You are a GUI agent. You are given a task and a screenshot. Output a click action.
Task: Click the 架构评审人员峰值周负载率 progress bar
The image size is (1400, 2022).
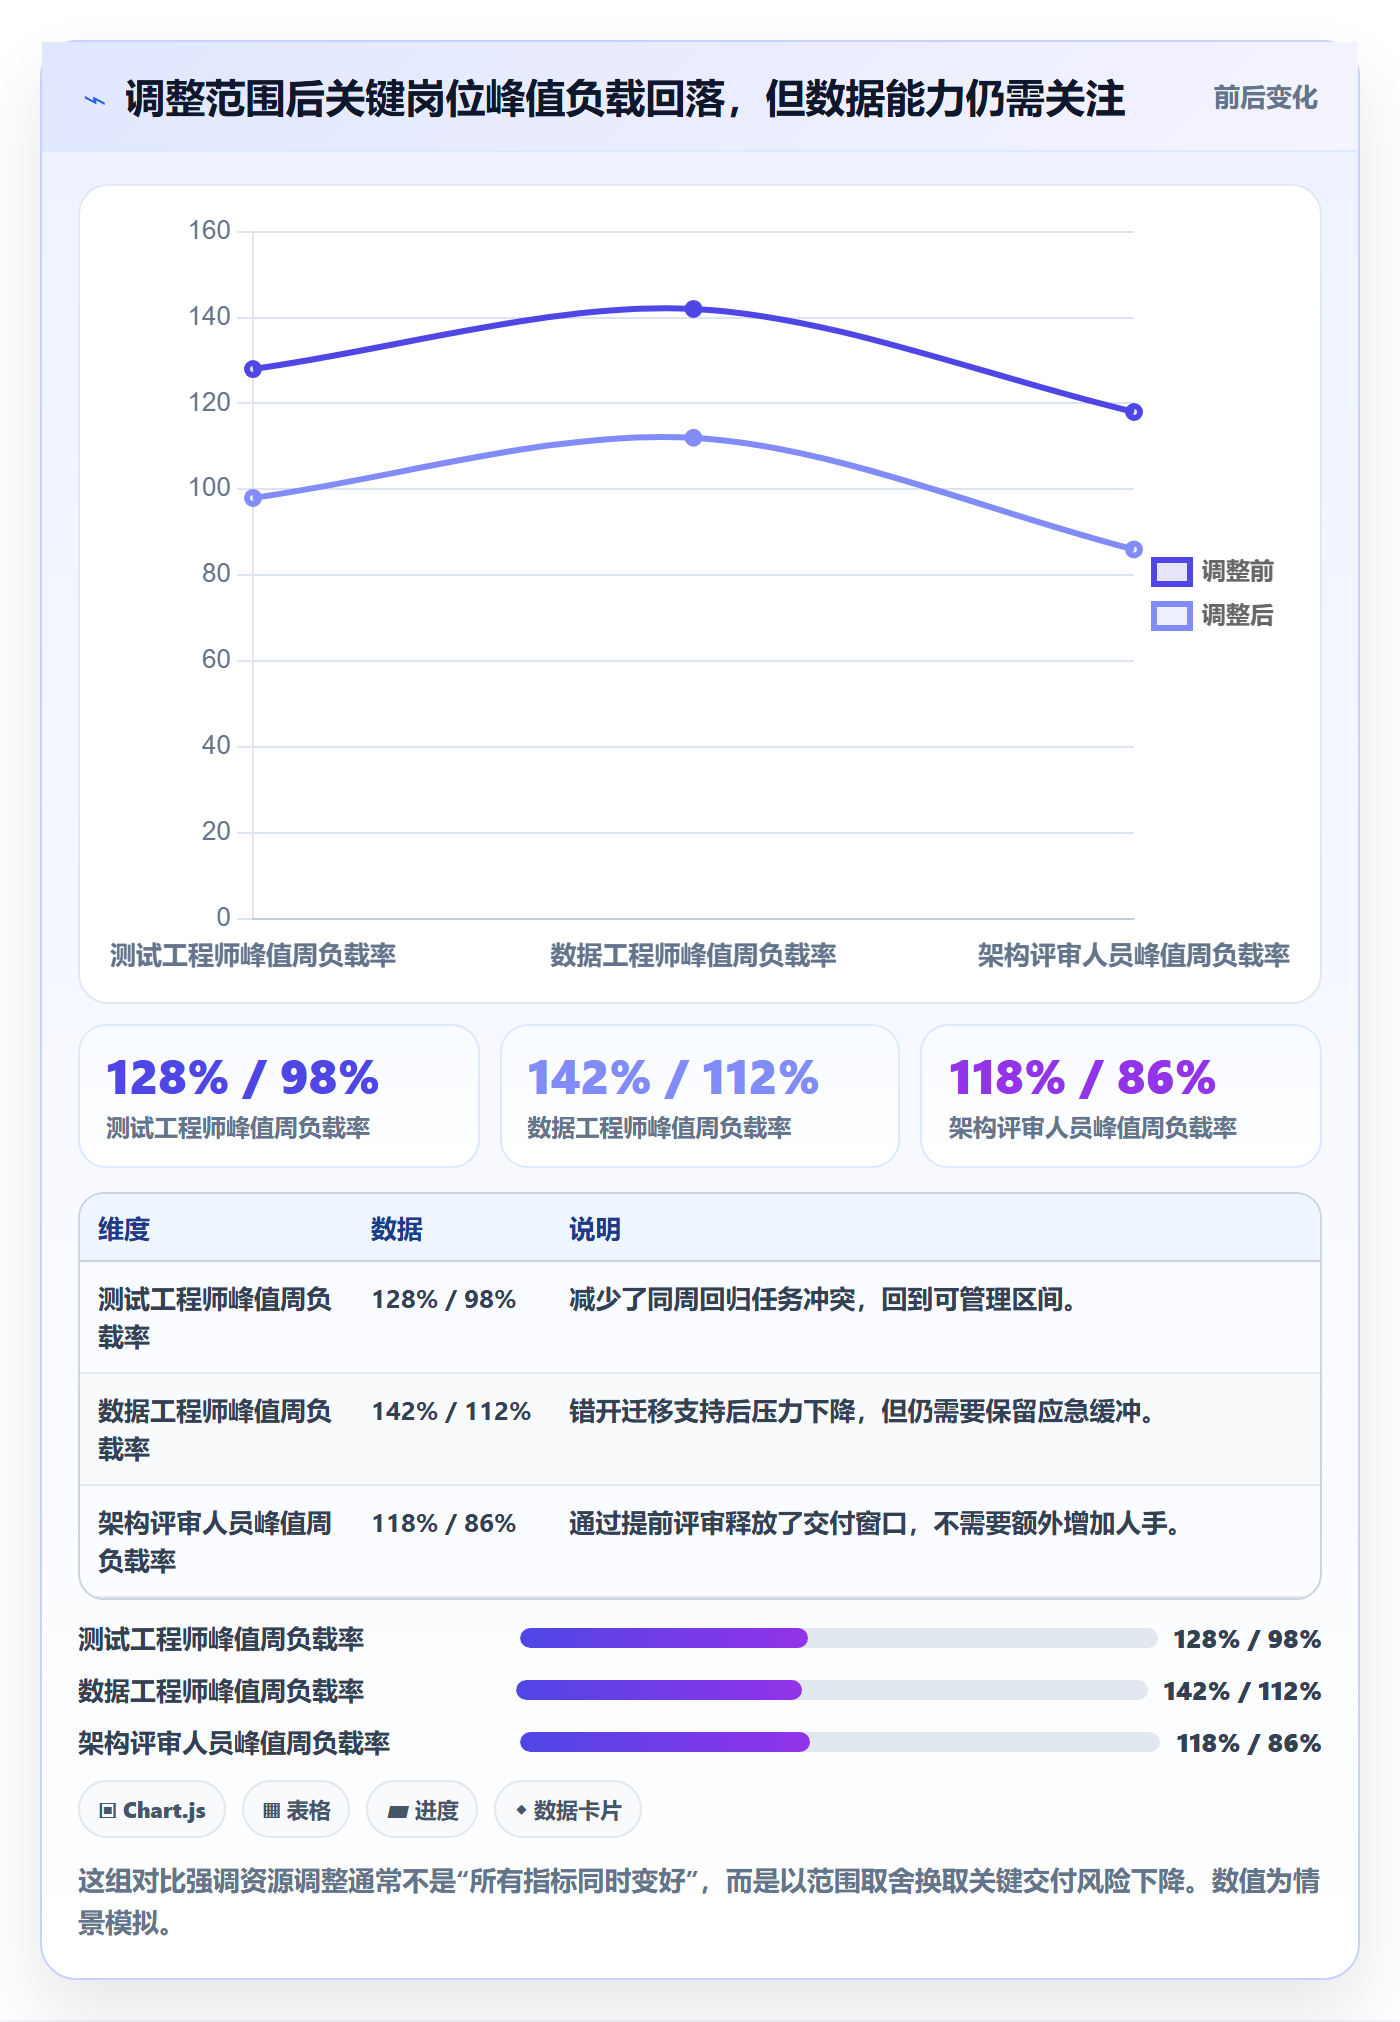click(840, 1742)
